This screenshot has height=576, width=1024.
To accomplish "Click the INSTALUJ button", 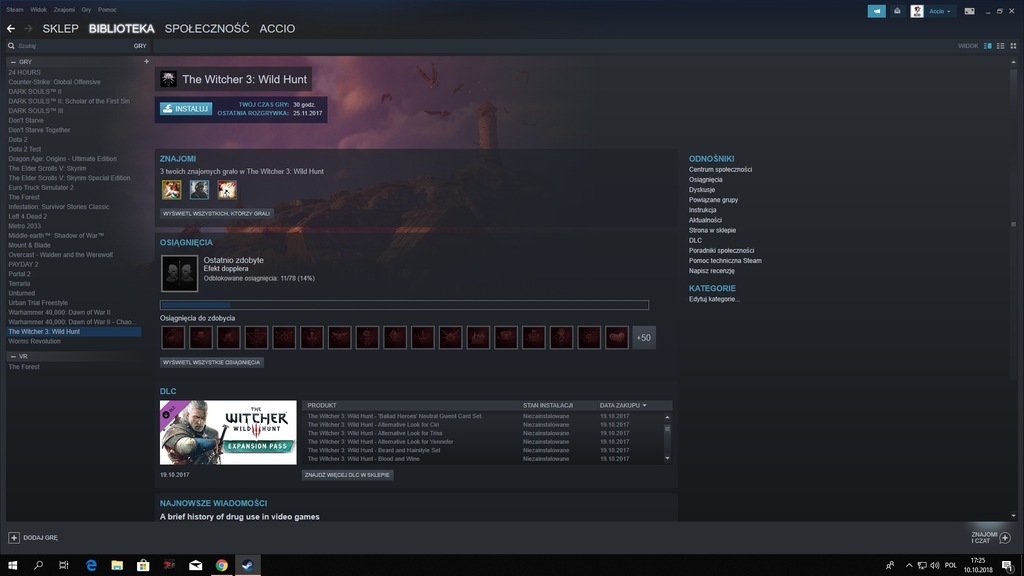I will (186, 109).
